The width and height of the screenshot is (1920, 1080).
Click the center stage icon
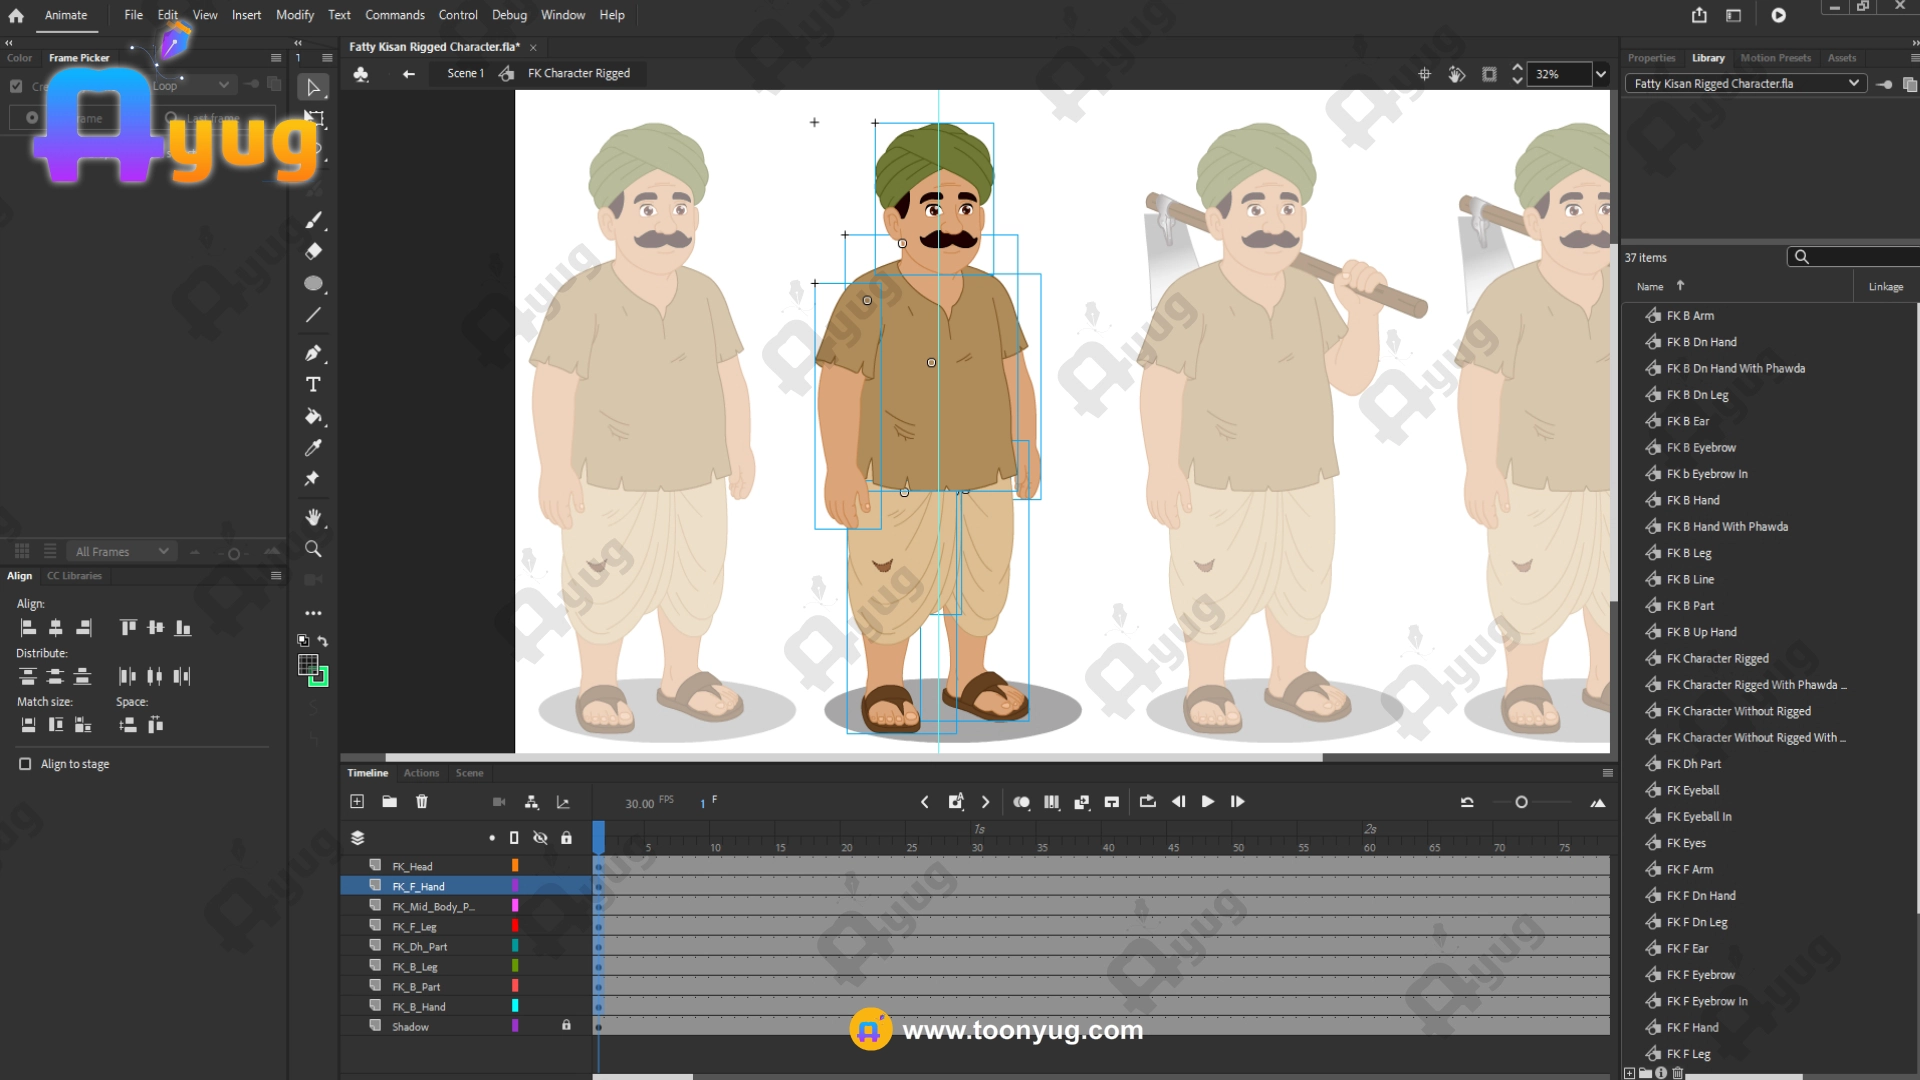pyautogui.click(x=1424, y=74)
